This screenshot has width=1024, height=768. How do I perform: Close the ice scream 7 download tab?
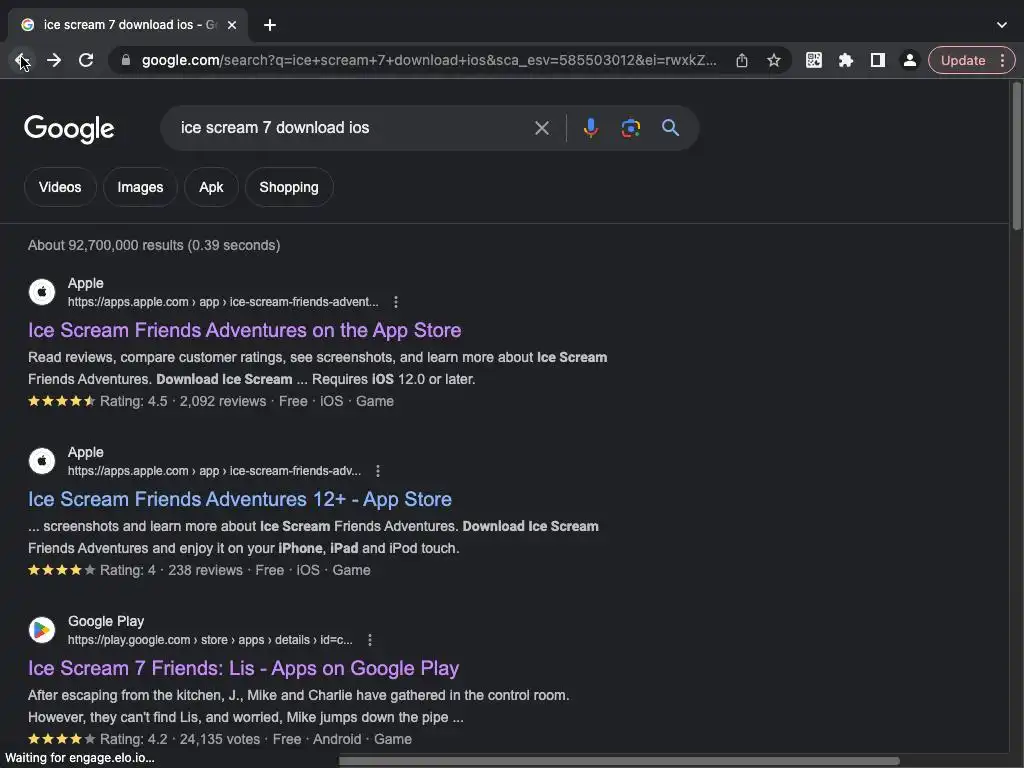click(232, 25)
